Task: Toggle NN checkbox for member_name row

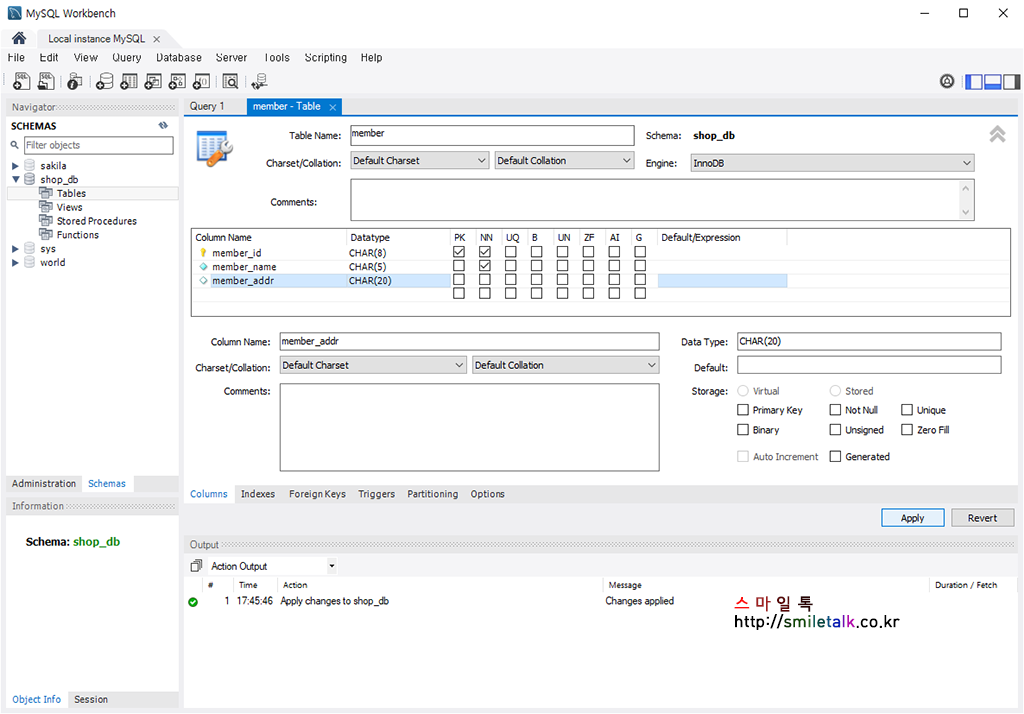Action: click(x=485, y=266)
